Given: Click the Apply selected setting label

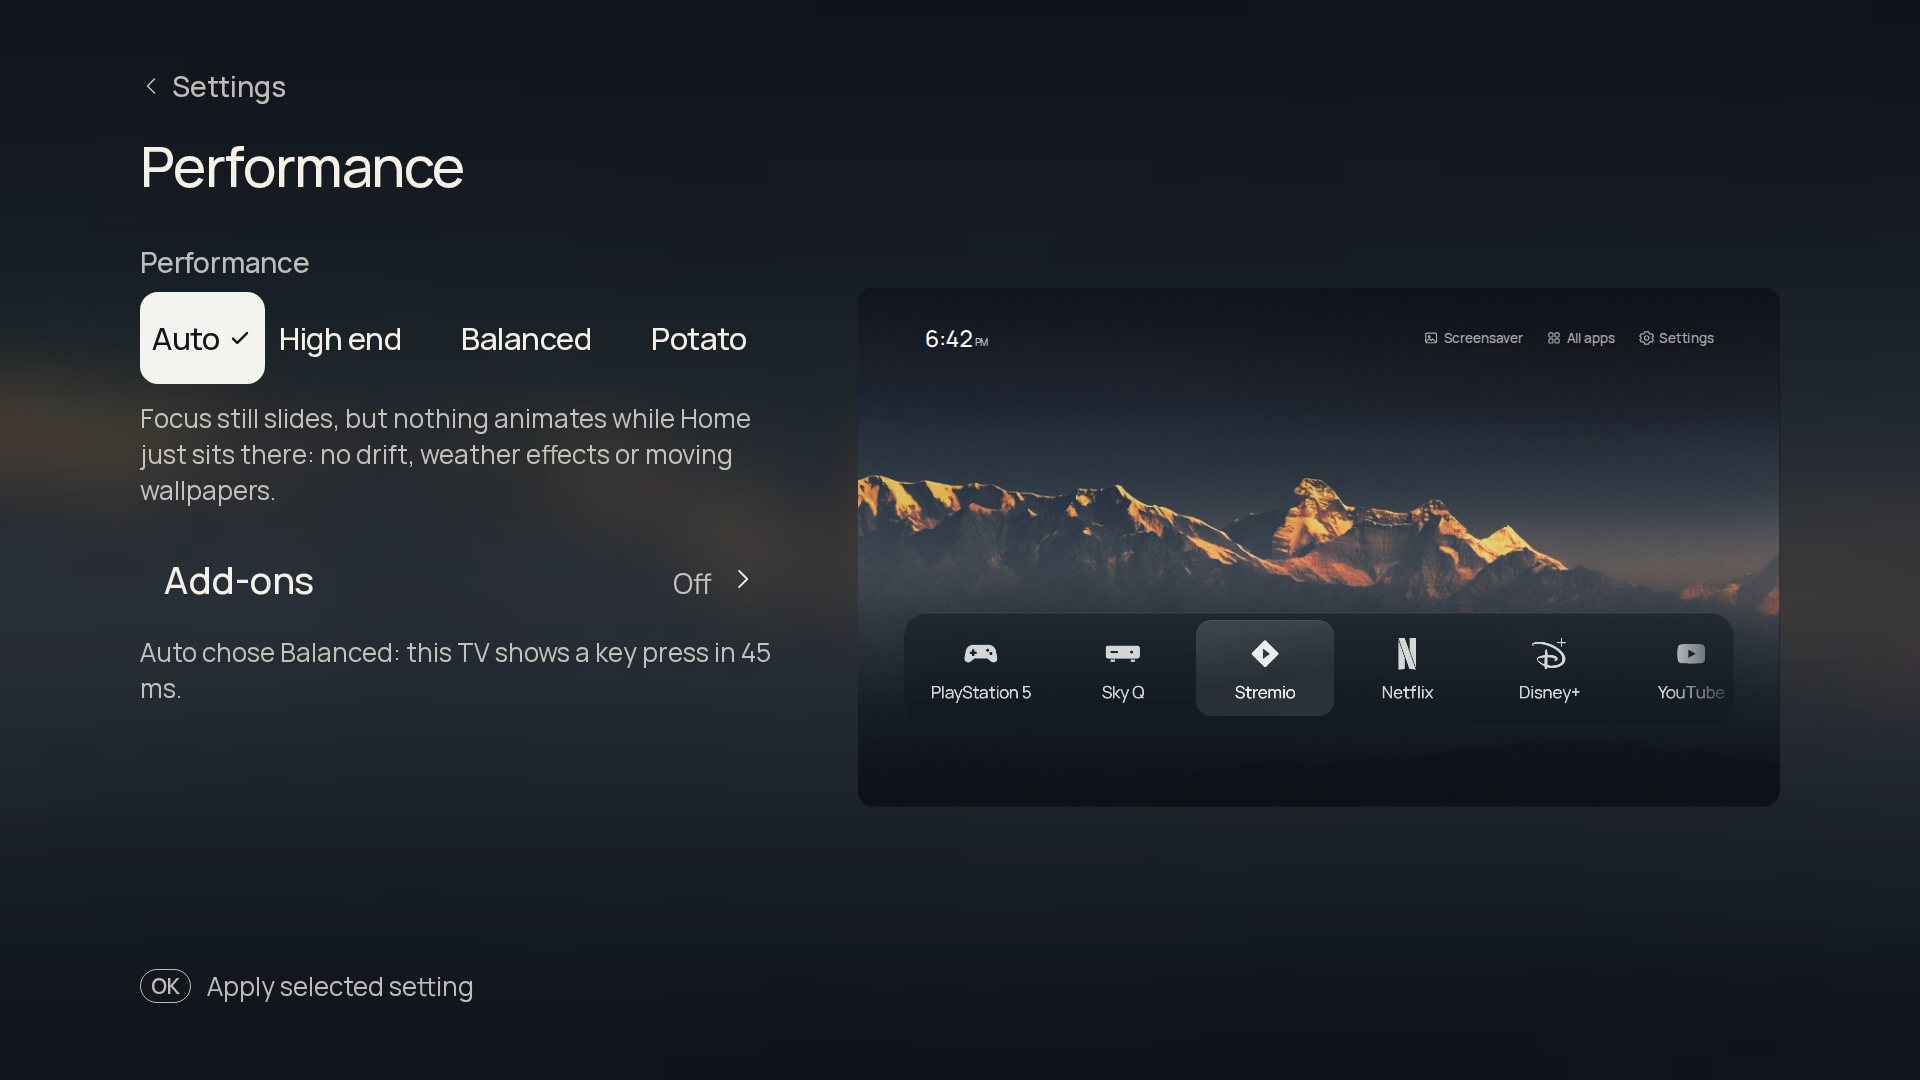Looking at the screenshot, I should click(340, 987).
